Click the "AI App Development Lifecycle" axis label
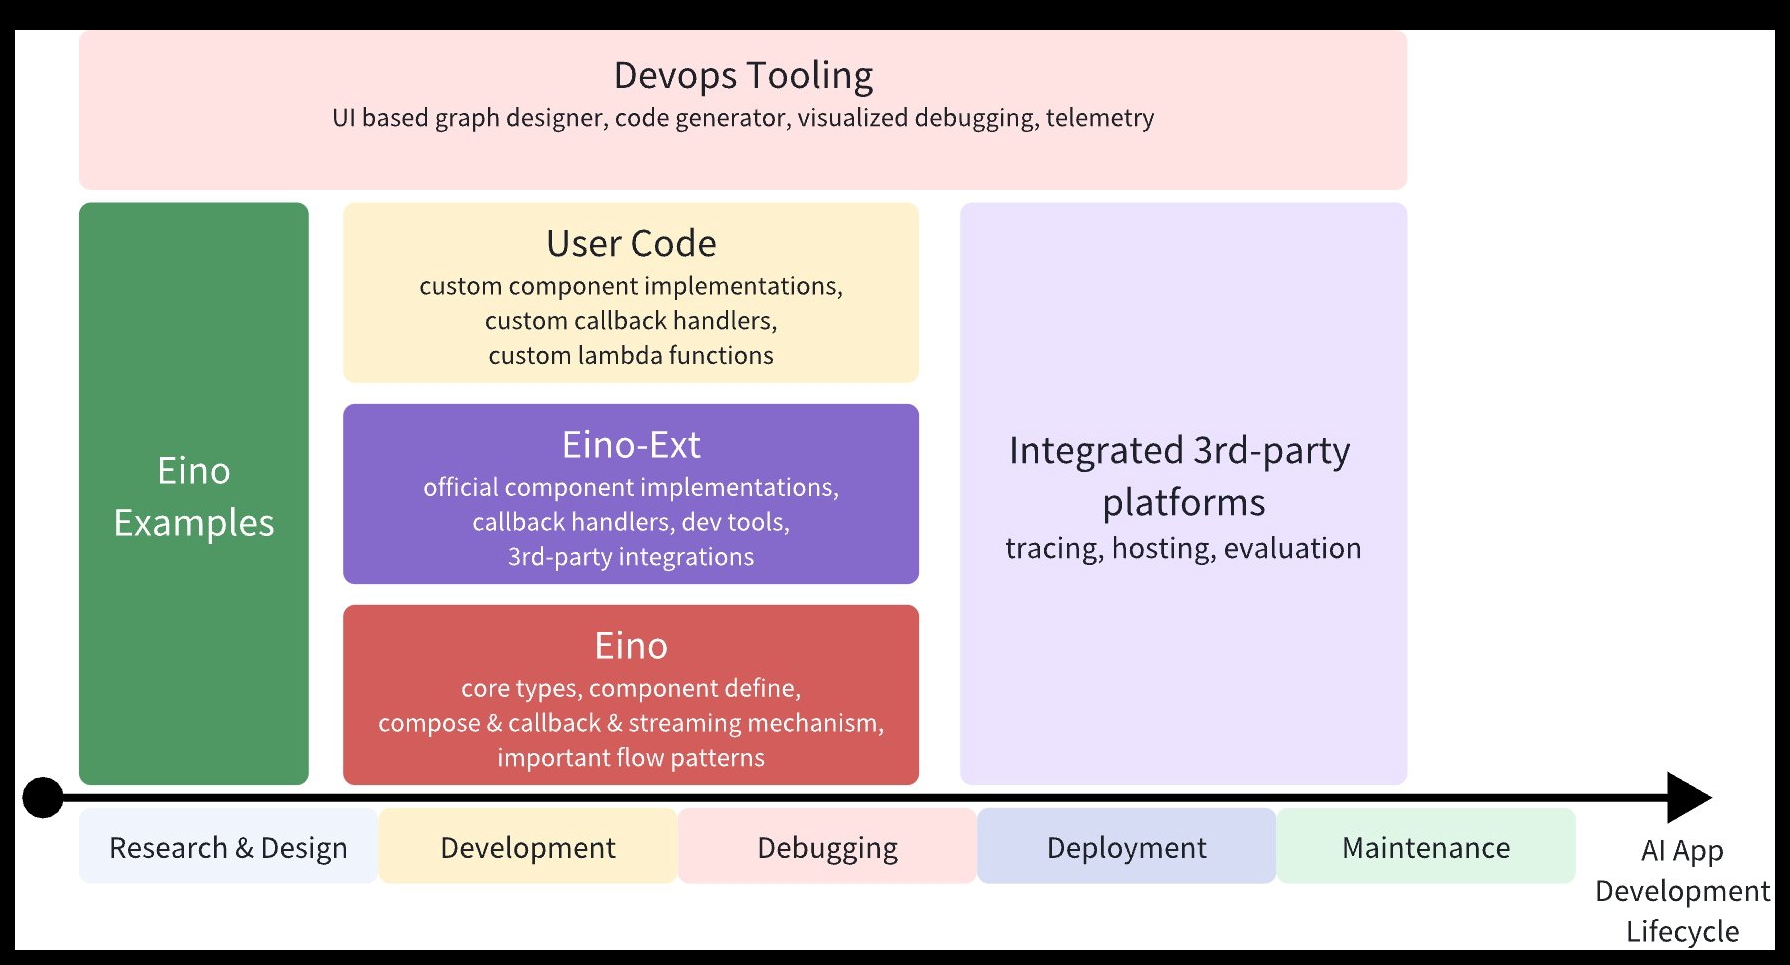The width and height of the screenshot is (1790, 965). click(1683, 891)
